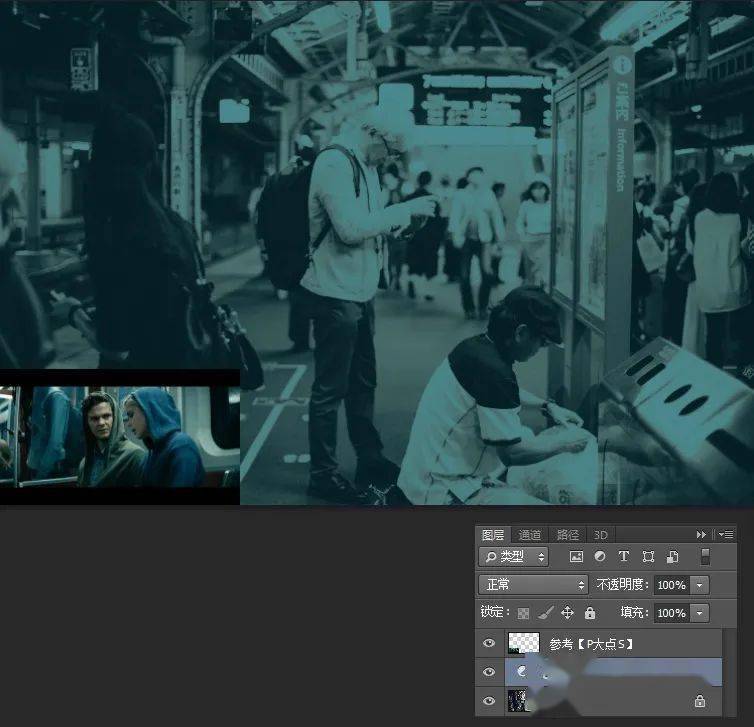The height and width of the screenshot is (727, 754).
Task: Click lock transparent pixels icon
Action: (x=523, y=613)
